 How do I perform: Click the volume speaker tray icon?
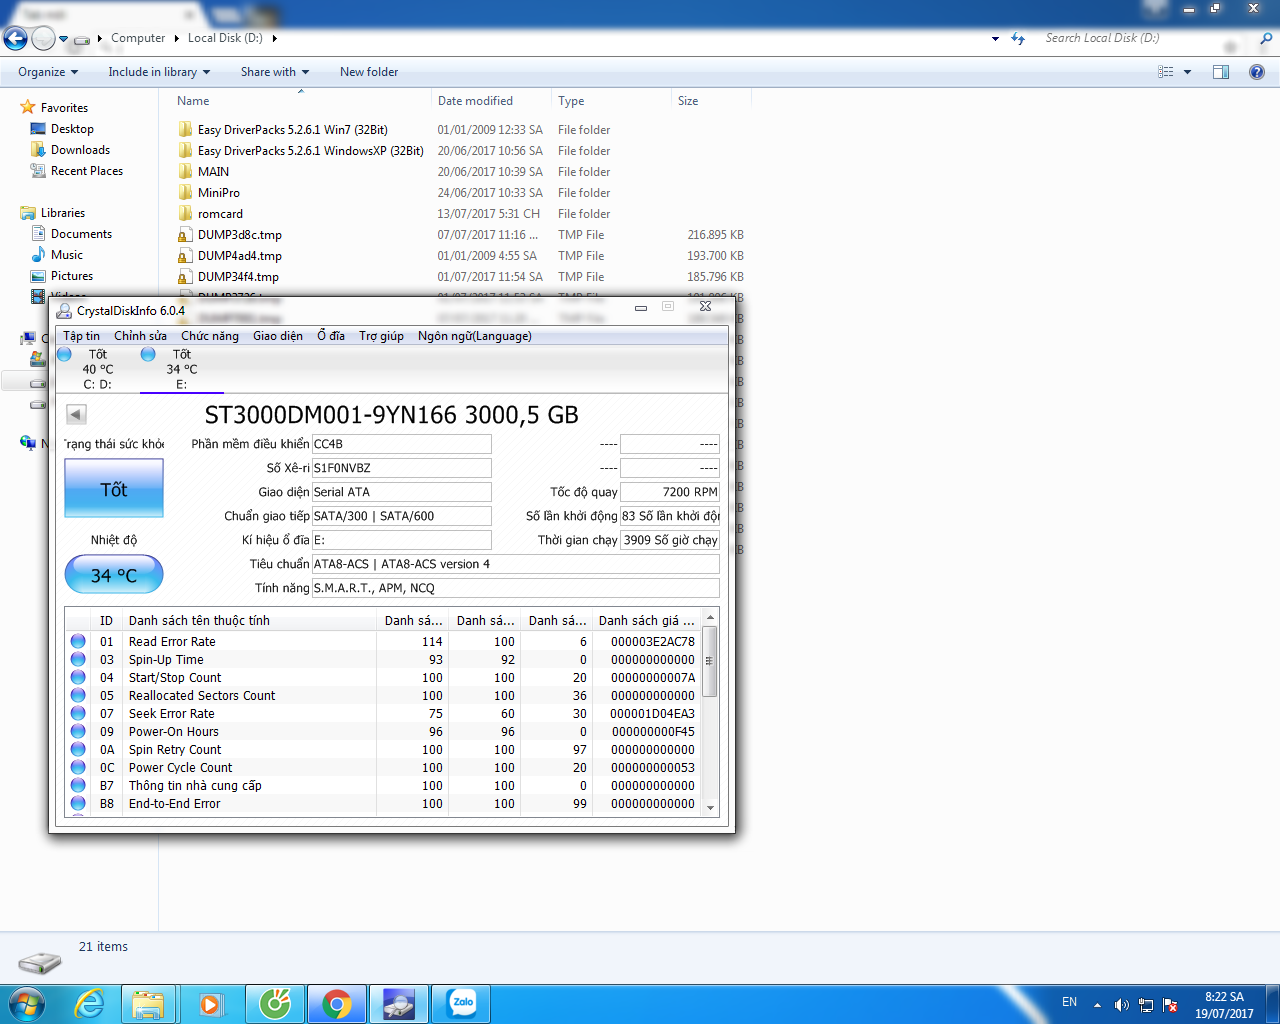pyautogui.click(x=1121, y=1005)
